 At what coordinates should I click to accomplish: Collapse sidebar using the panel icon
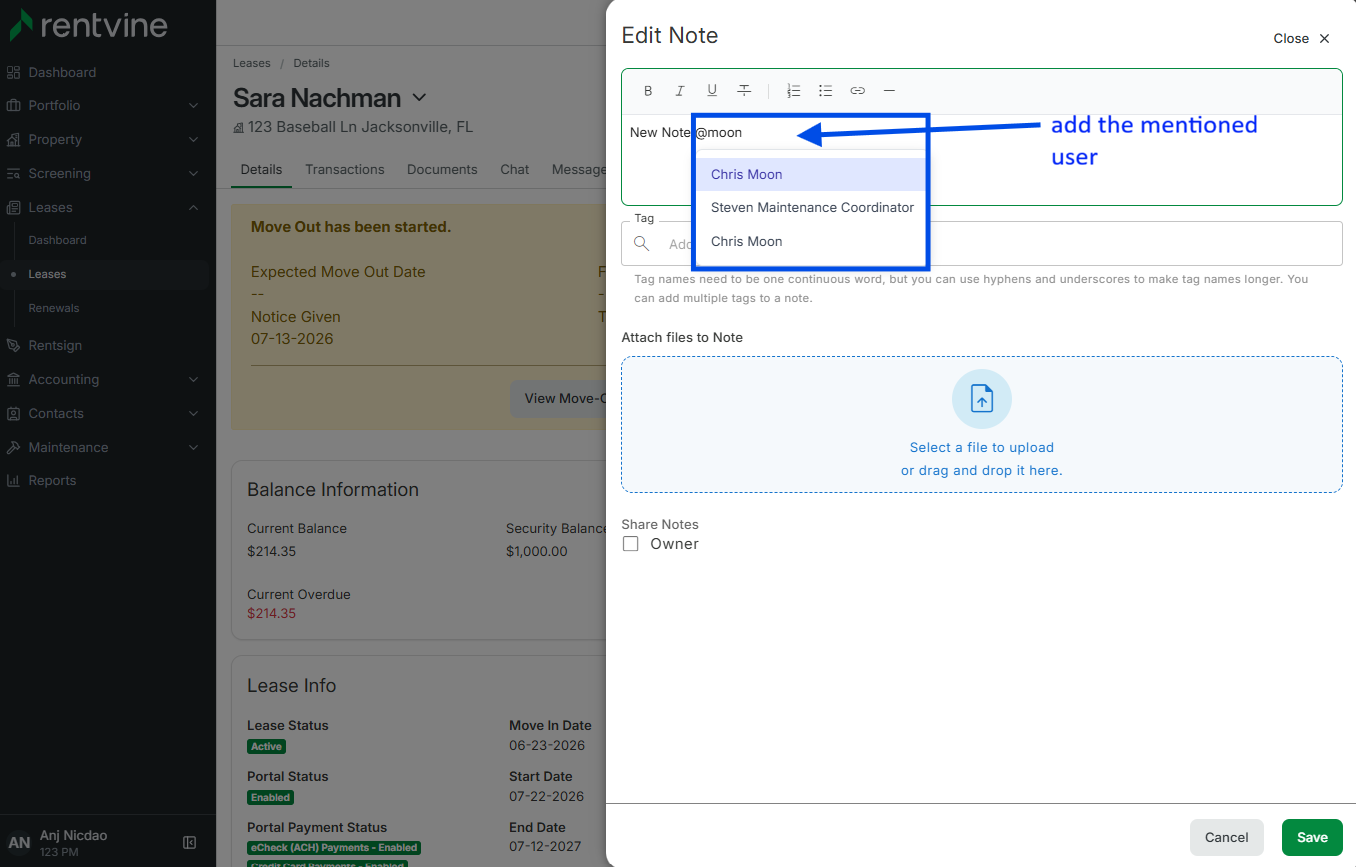click(x=190, y=843)
